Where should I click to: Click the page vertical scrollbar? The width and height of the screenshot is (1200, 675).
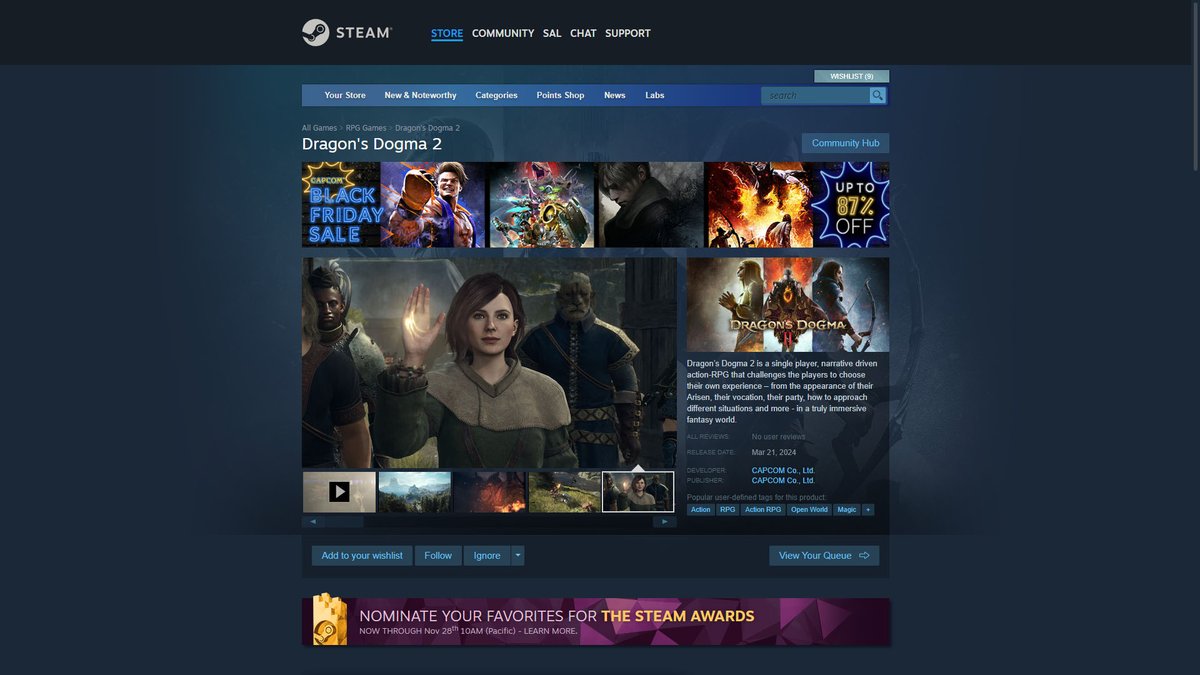click(1194, 85)
